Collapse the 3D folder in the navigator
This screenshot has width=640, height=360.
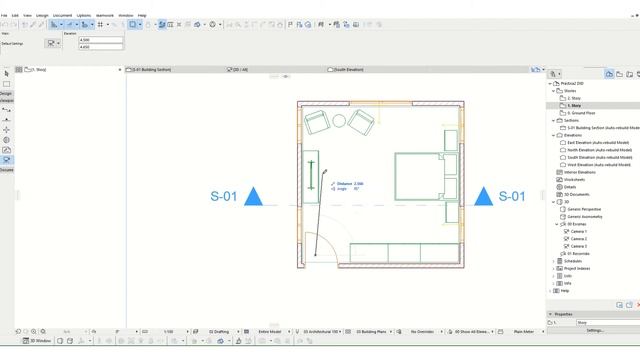pyautogui.click(x=554, y=202)
